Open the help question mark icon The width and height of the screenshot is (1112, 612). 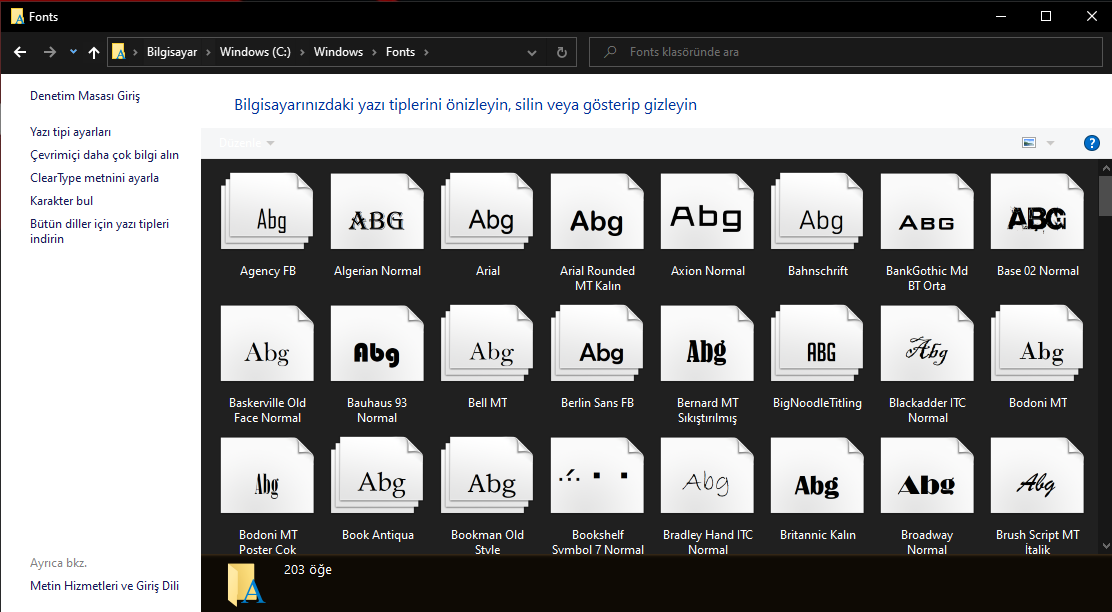[1091, 143]
